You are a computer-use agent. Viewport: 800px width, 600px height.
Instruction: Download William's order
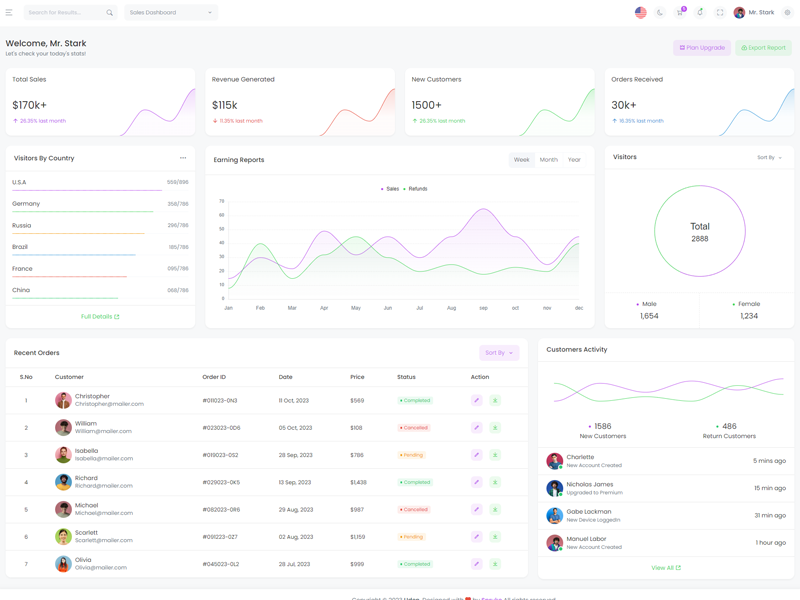pyautogui.click(x=495, y=428)
